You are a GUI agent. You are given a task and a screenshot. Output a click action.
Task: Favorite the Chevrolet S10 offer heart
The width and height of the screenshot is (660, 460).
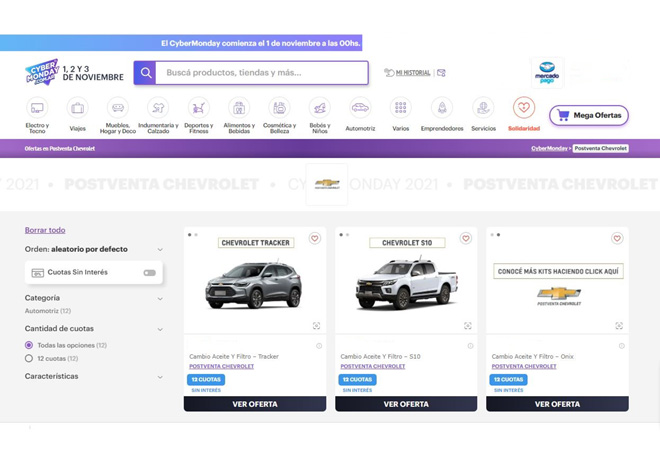(x=465, y=239)
